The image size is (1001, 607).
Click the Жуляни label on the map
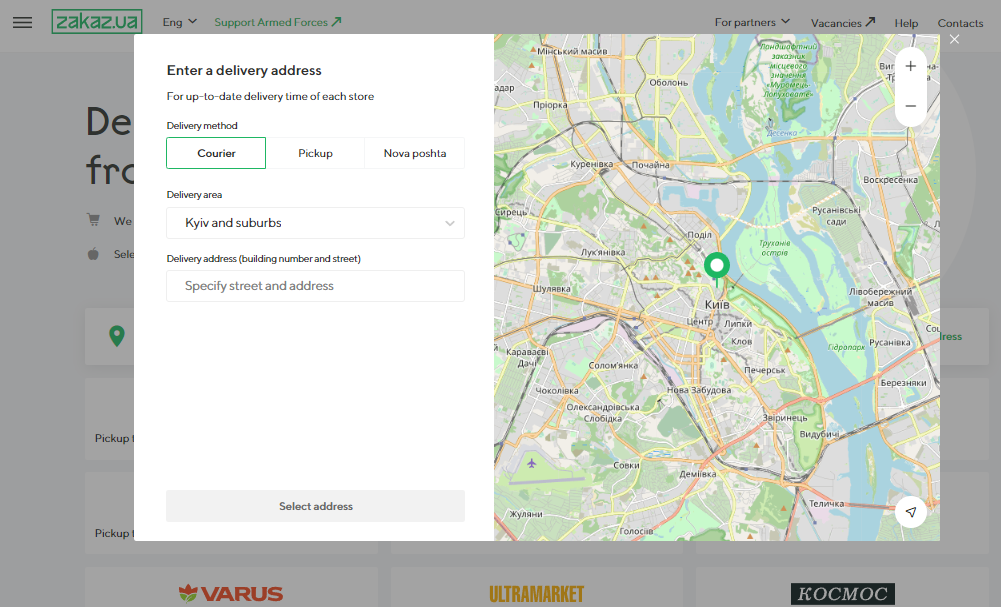[526, 514]
